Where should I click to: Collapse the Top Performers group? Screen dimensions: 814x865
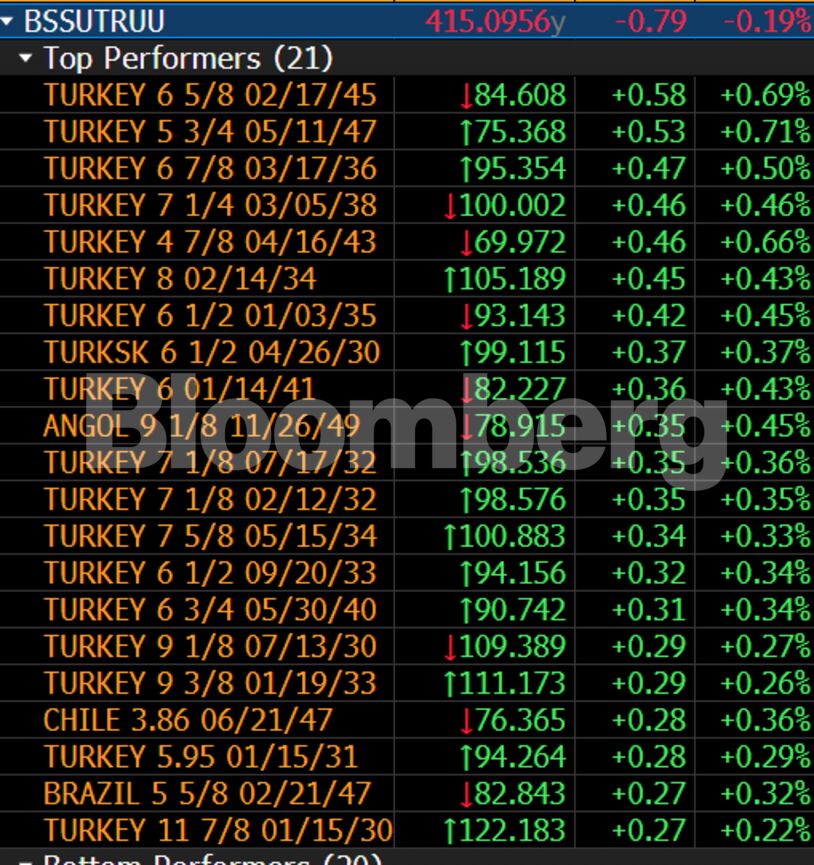26,59
